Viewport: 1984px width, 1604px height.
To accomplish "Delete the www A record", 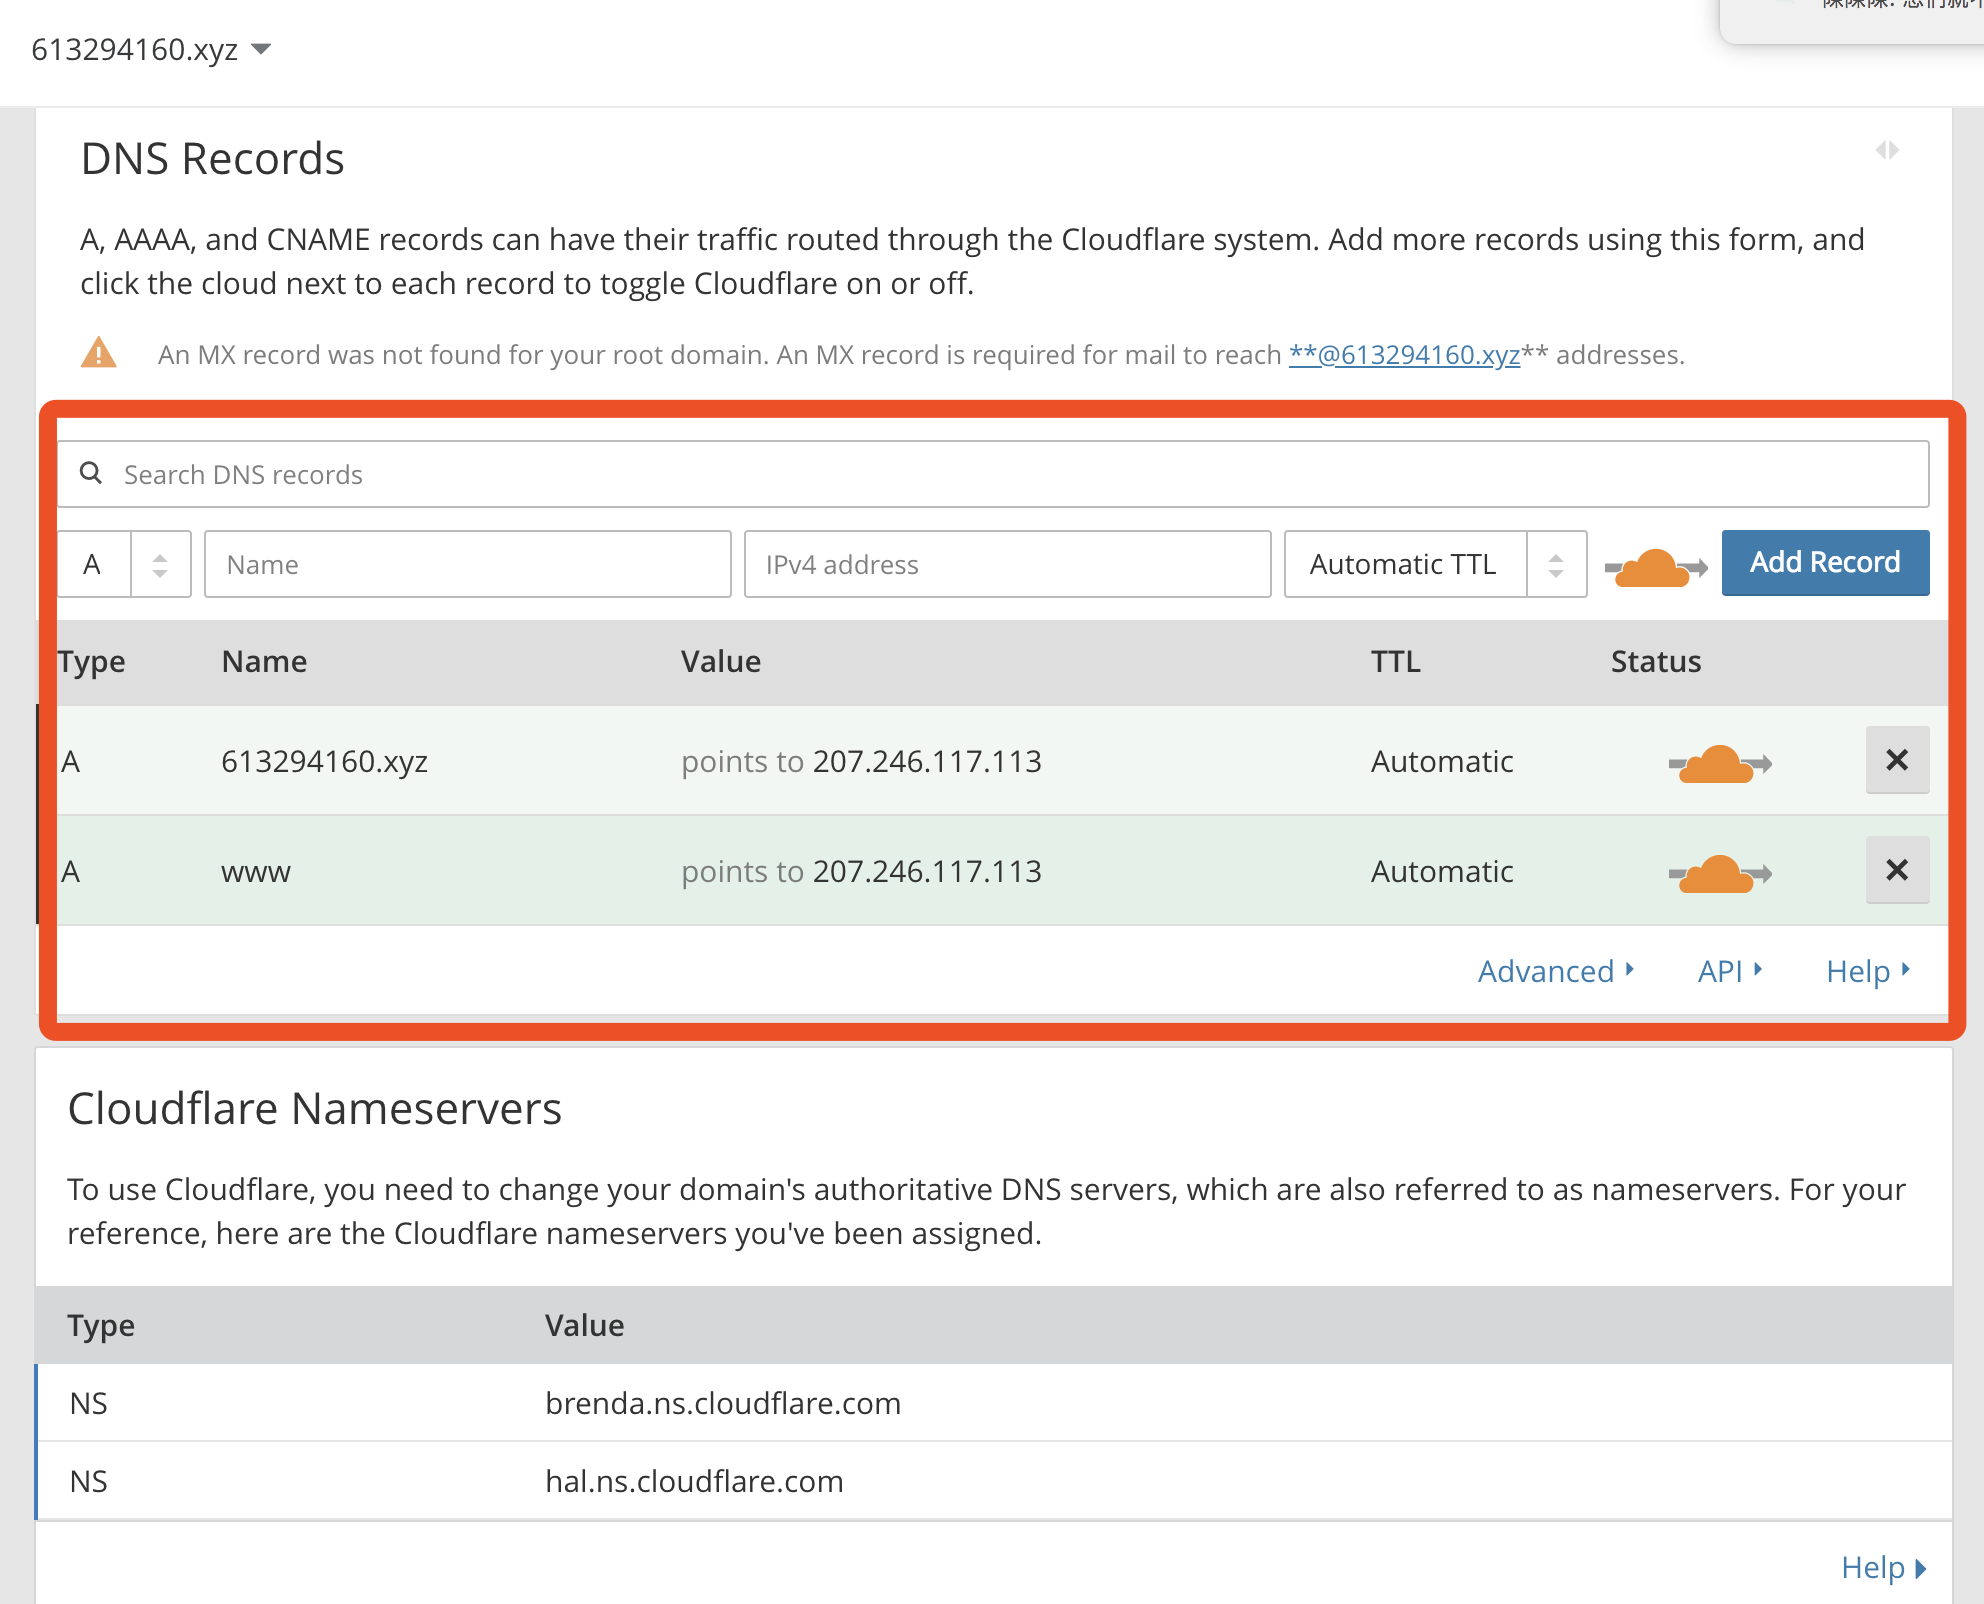I will click(1897, 870).
